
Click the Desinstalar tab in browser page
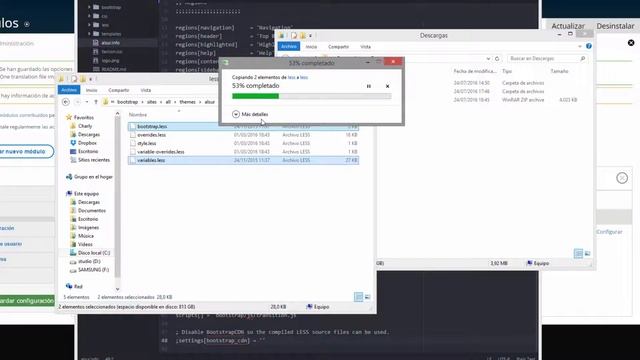click(x=615, y=26)
